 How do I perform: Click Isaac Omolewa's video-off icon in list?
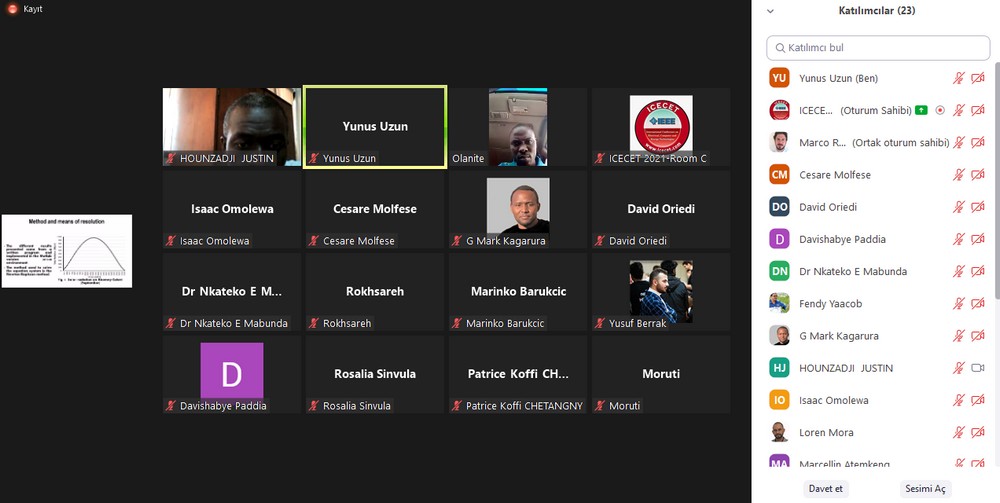point(978,401)
